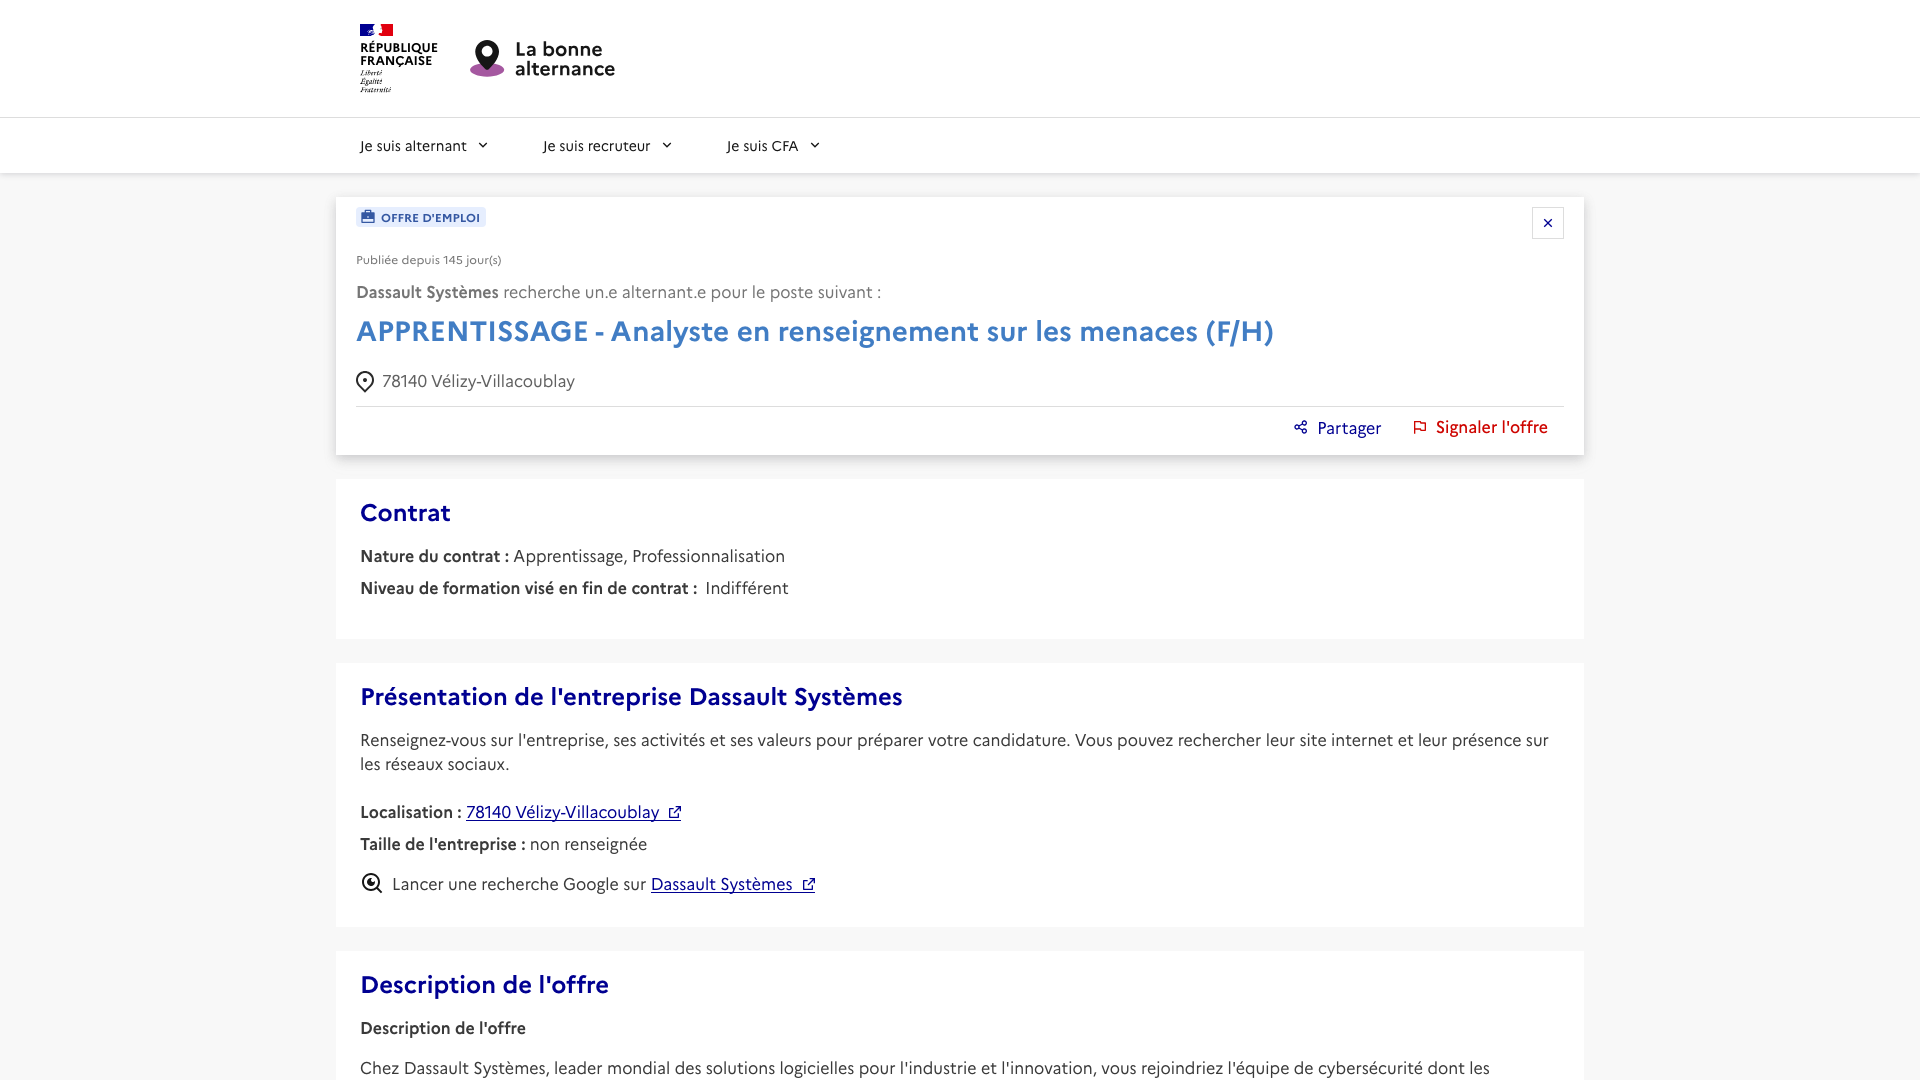Report the offer via Signaler l'offre
This screenshot has width=1920, height=1080.
1480,427
